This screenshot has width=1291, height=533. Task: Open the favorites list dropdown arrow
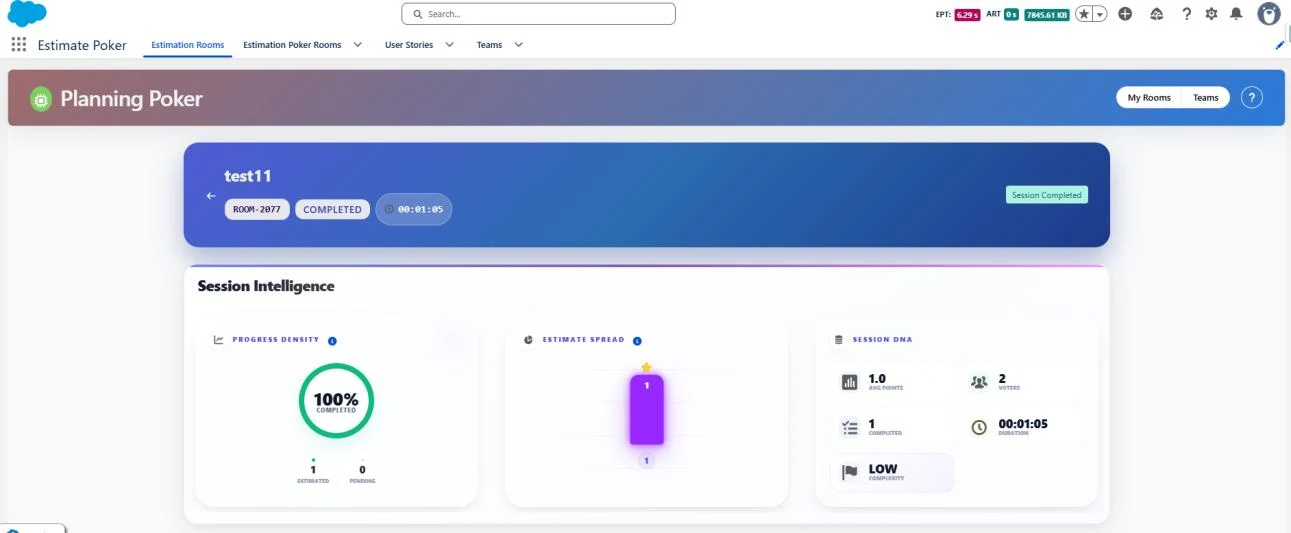click(1100, 14)
